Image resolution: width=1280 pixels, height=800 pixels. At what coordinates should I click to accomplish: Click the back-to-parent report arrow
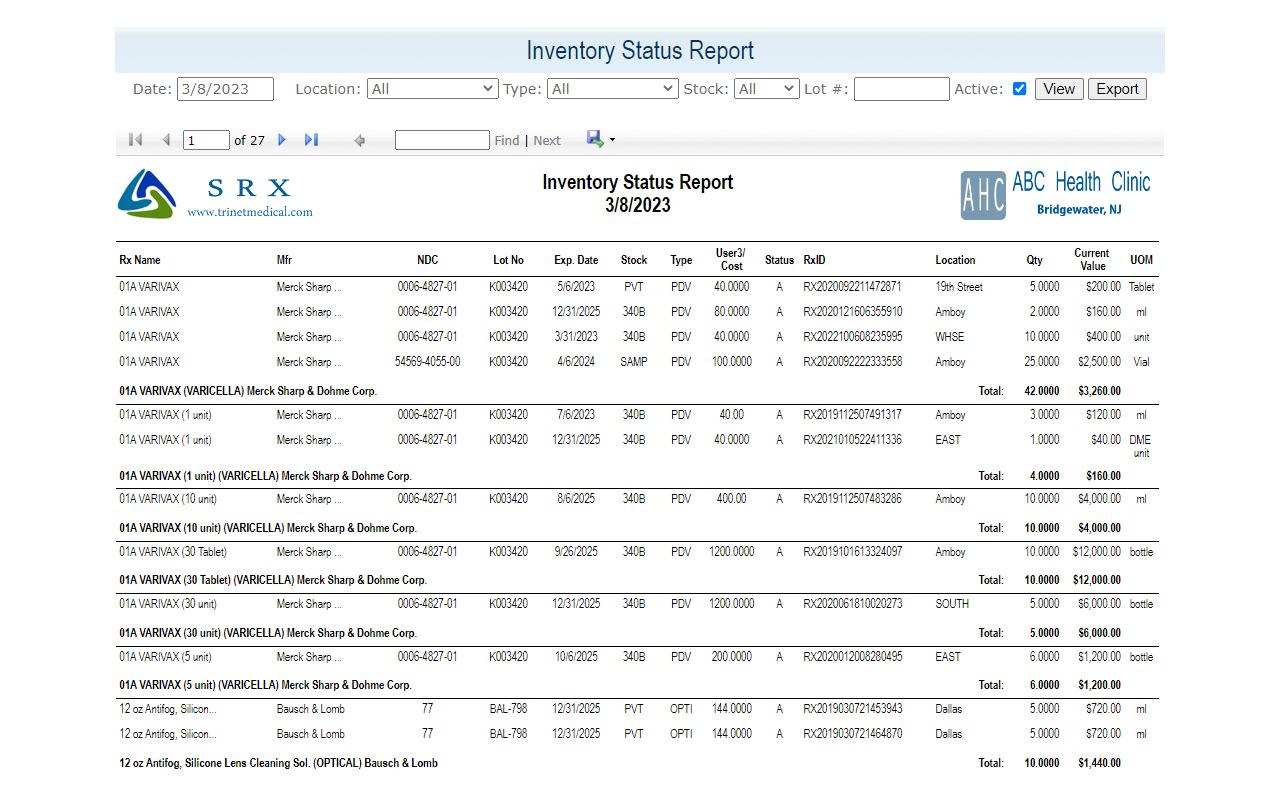click(x=359, y=141)
